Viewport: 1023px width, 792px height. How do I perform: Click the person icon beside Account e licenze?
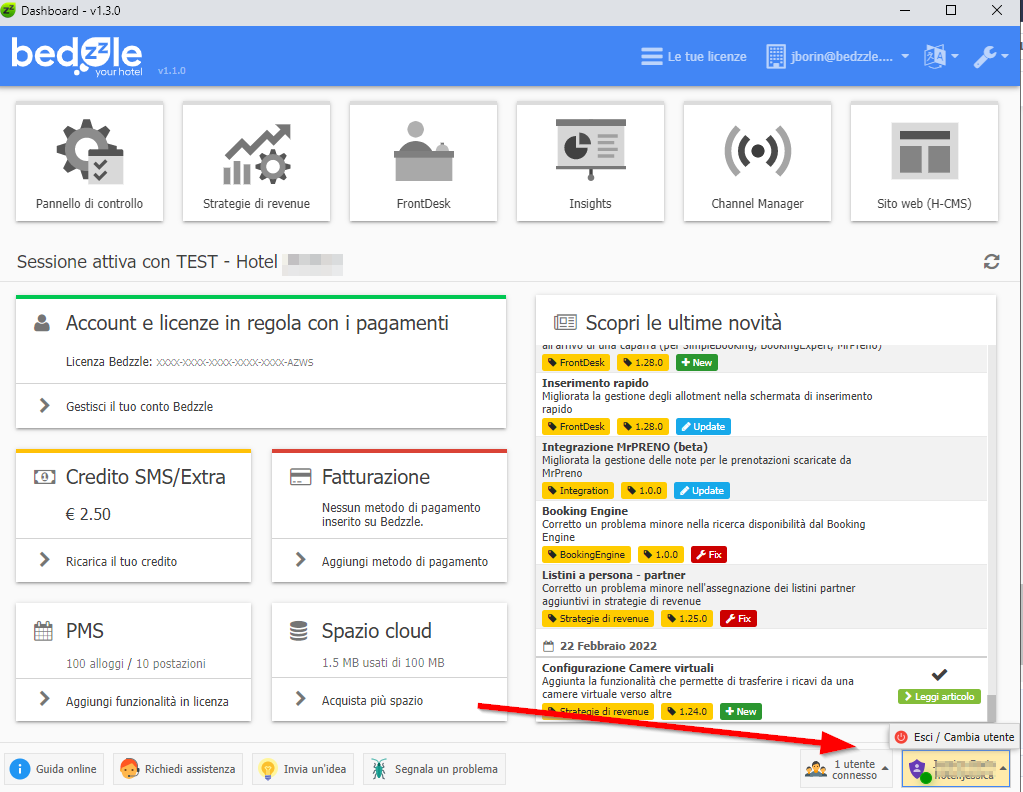(42, 322)
